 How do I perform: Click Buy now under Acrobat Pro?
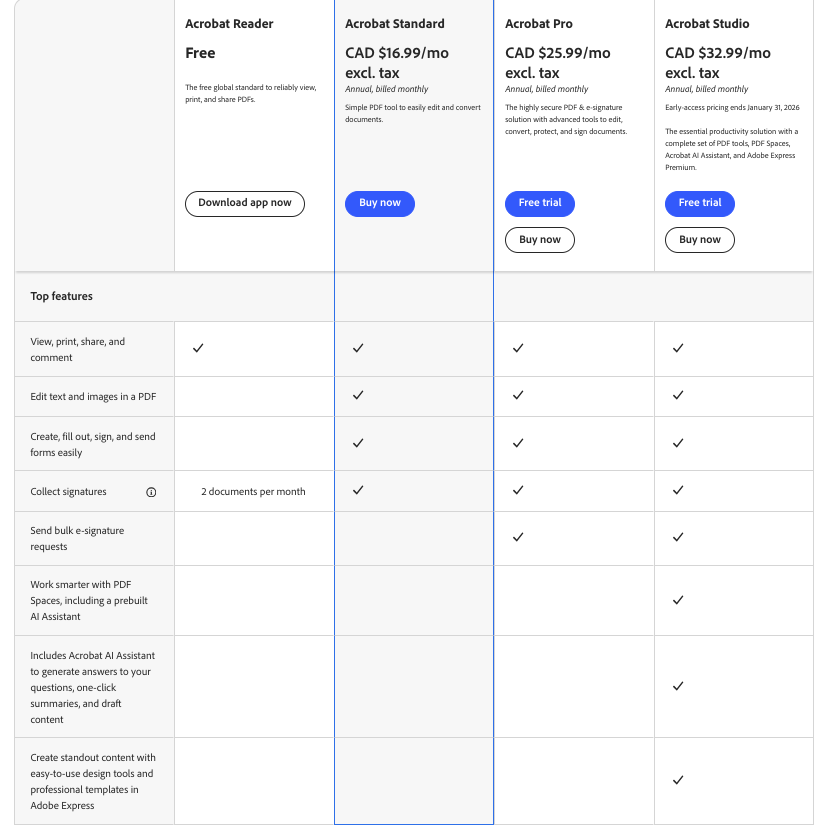tap(539, 239)
